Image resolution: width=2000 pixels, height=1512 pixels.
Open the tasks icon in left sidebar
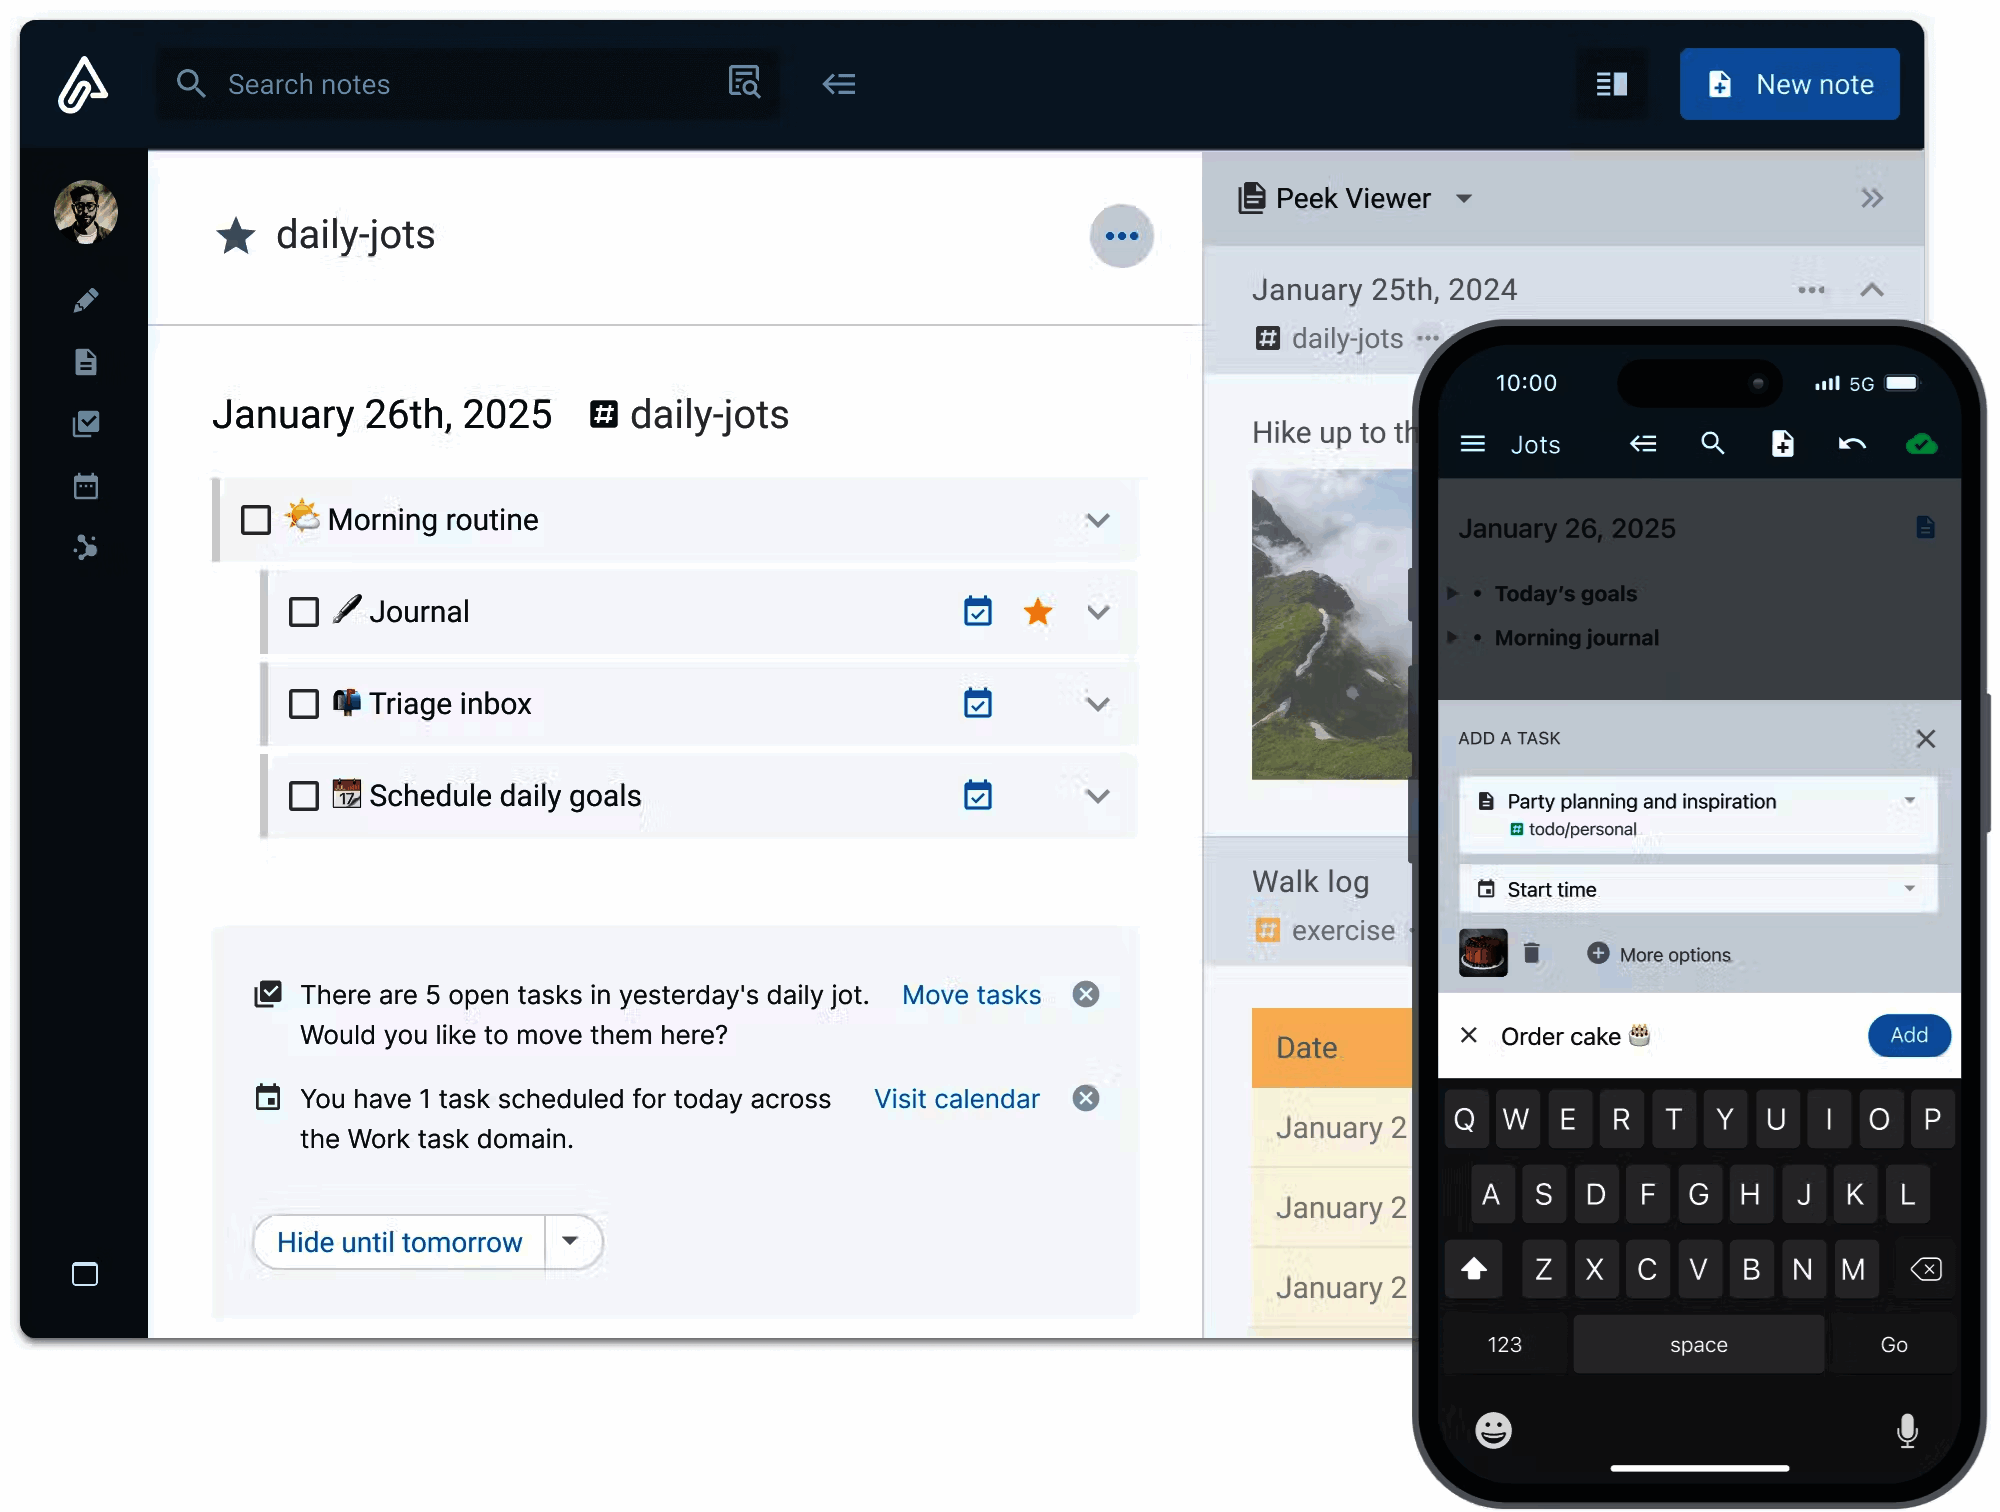pos(86,424)
